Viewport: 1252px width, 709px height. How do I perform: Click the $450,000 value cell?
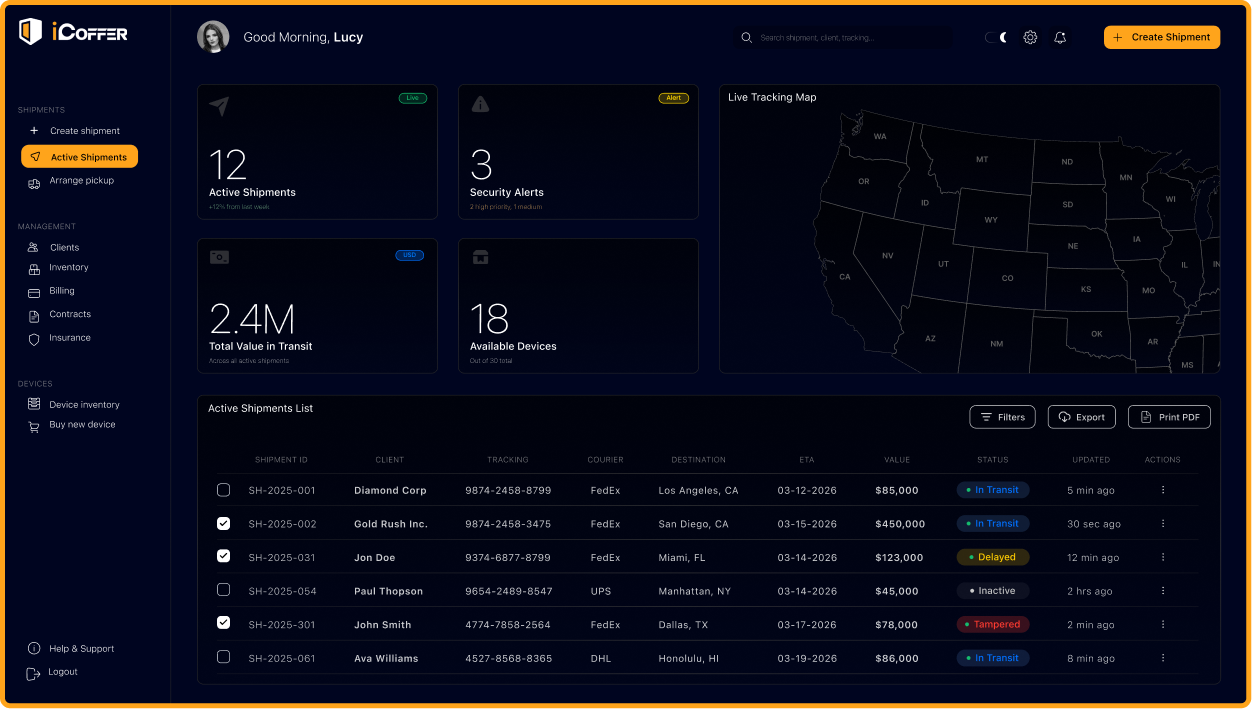point(900,524)
